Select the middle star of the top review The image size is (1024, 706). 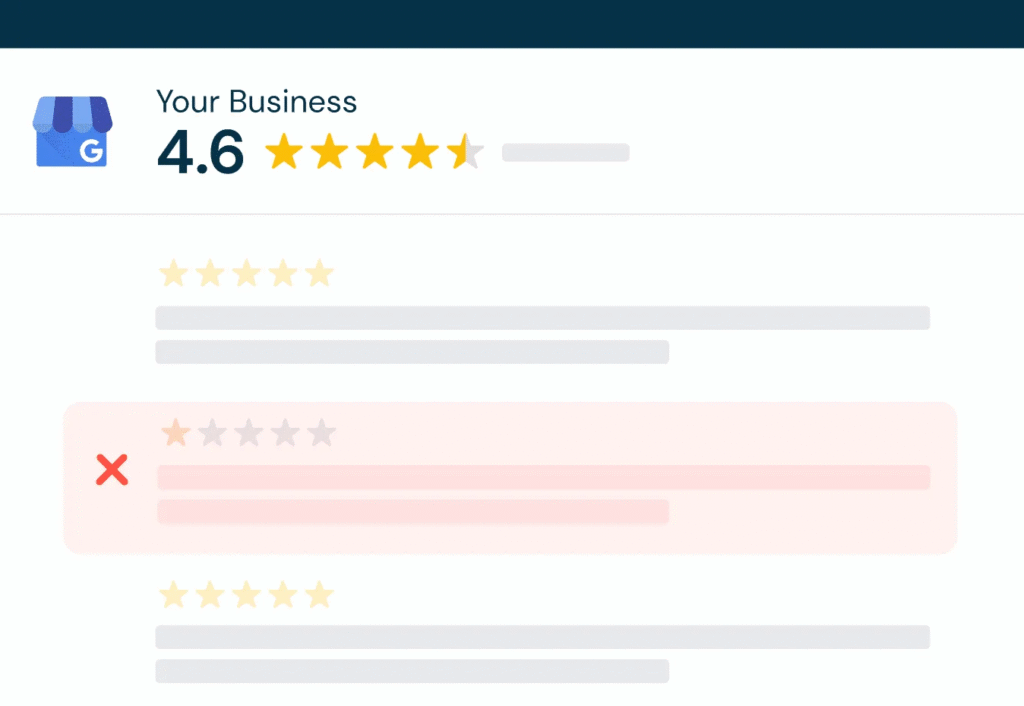(246, 273)
